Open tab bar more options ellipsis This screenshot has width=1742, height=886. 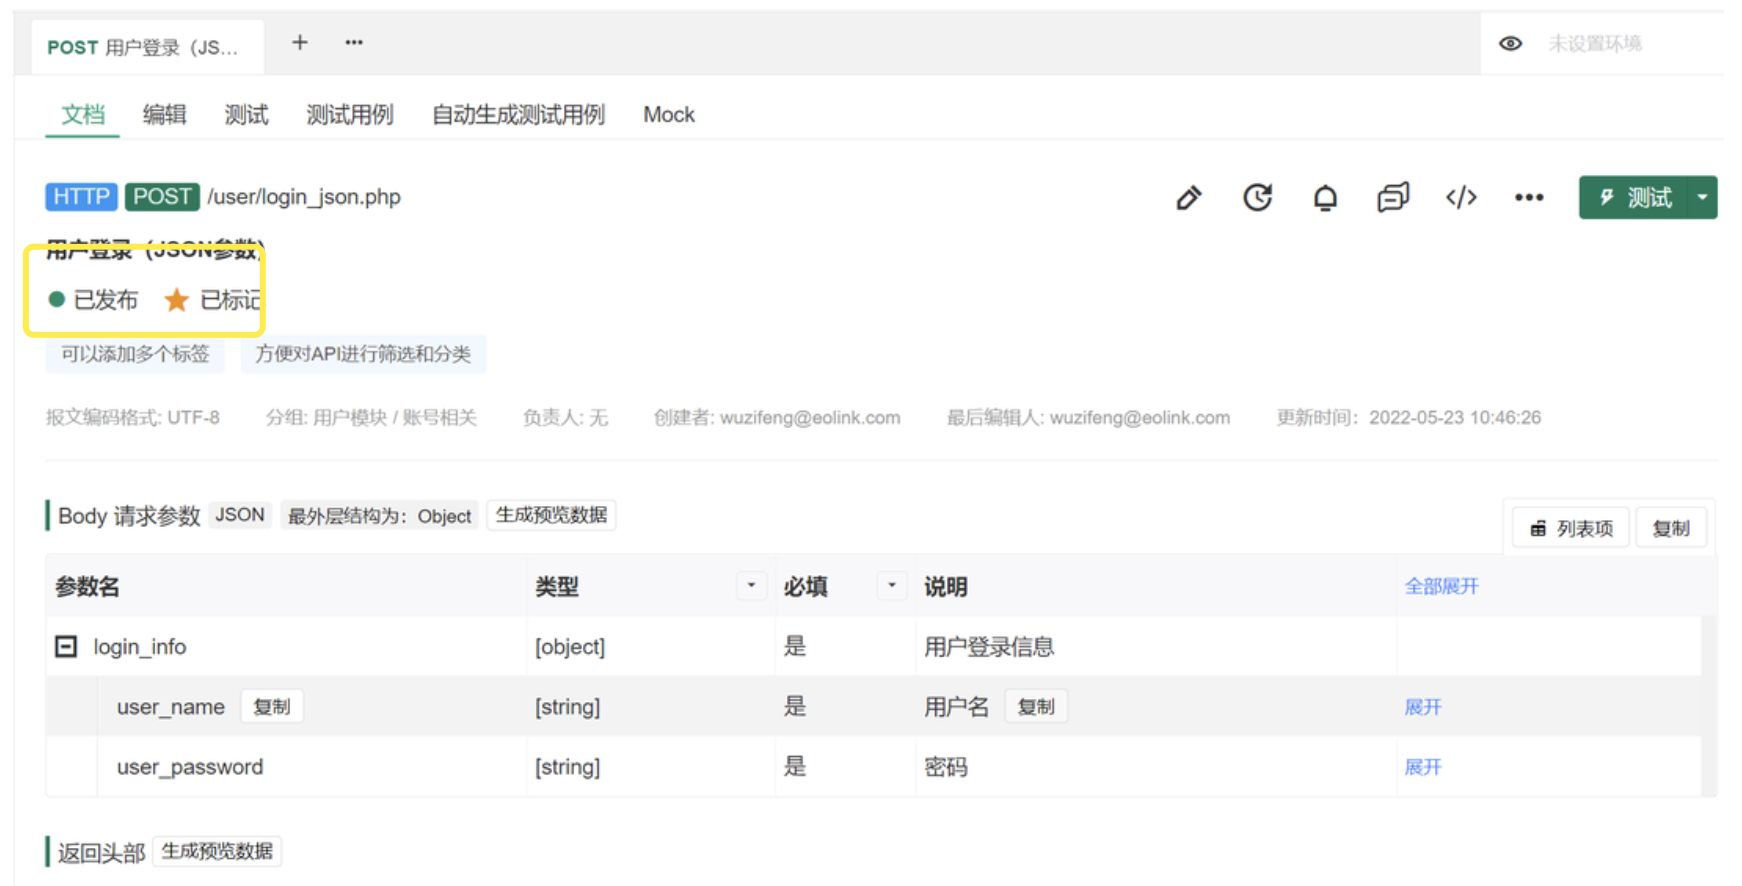click(x=354, y=43)
